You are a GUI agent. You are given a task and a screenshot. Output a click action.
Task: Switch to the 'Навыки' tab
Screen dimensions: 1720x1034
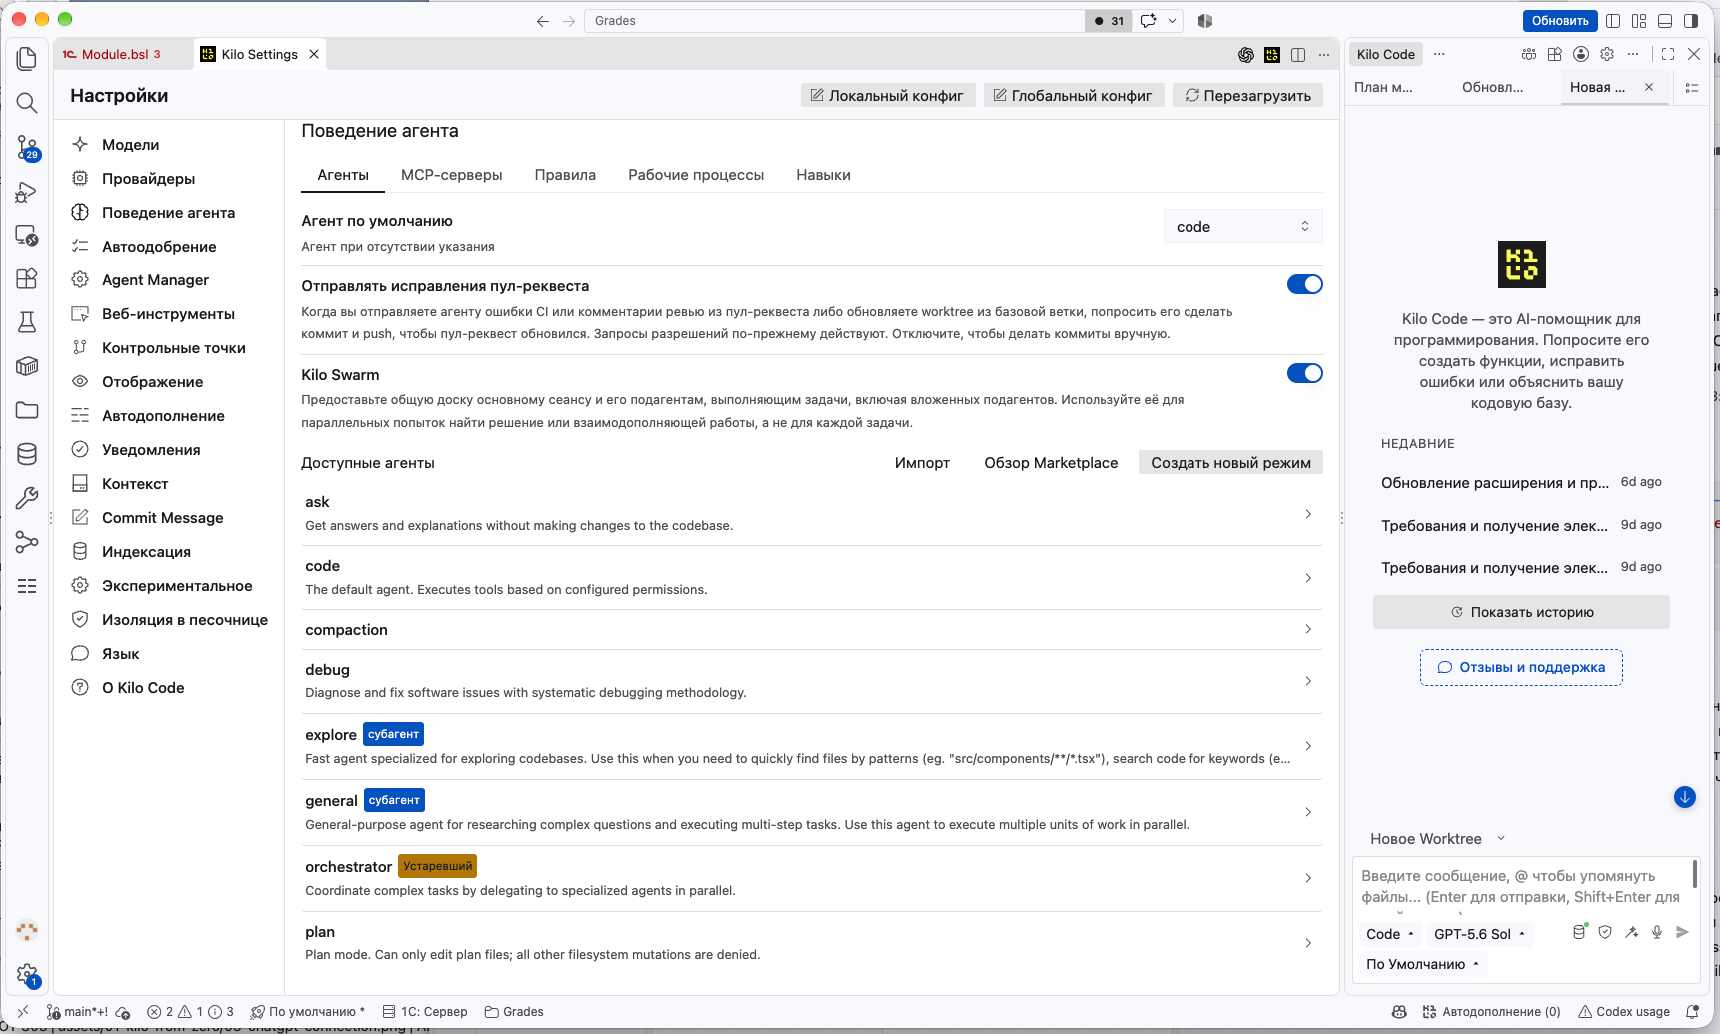click(x=823, y=175)
